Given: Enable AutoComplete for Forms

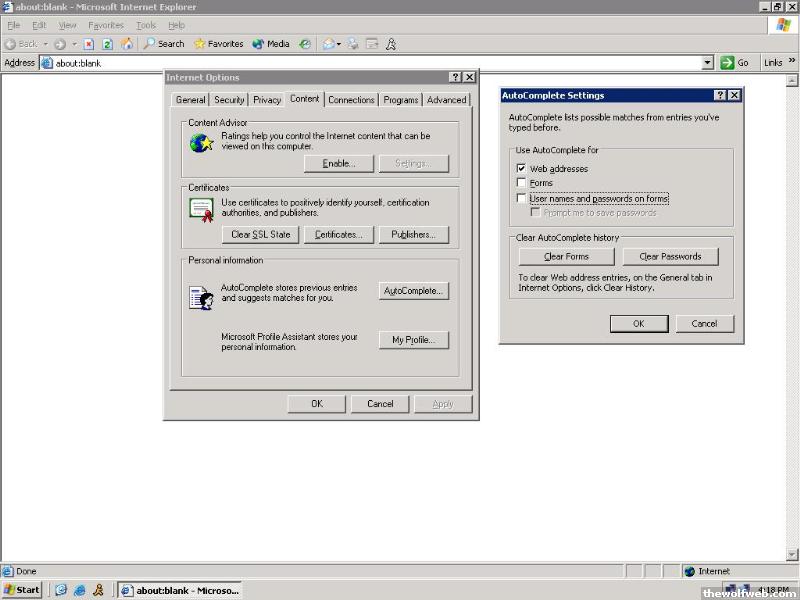Looking at the screenshot, I should point(521,183).
